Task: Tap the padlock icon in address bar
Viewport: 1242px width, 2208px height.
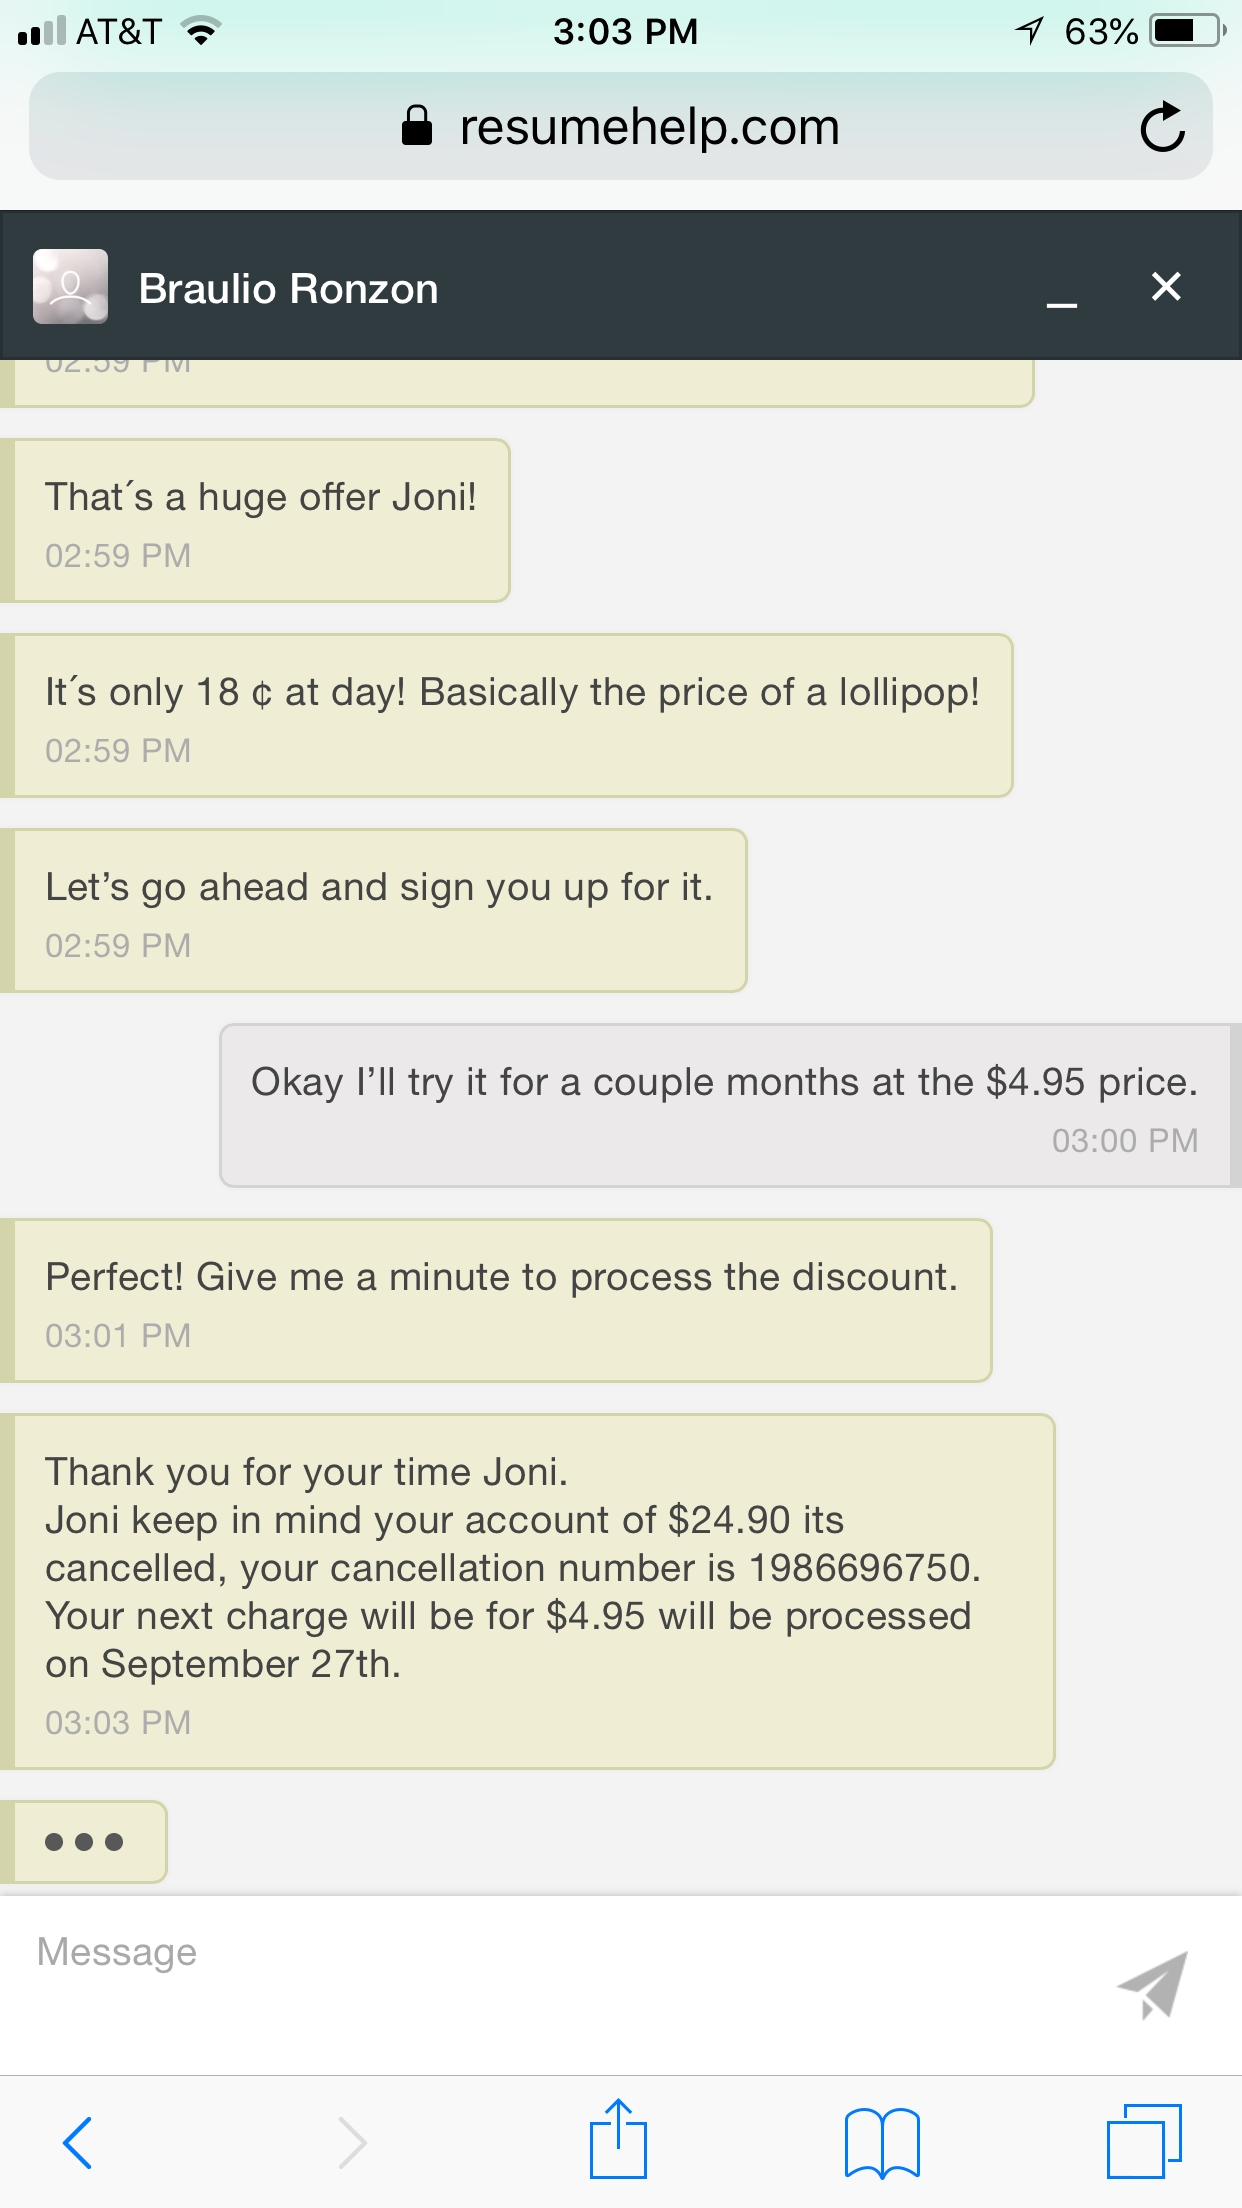Action: [x=416, y=127]
